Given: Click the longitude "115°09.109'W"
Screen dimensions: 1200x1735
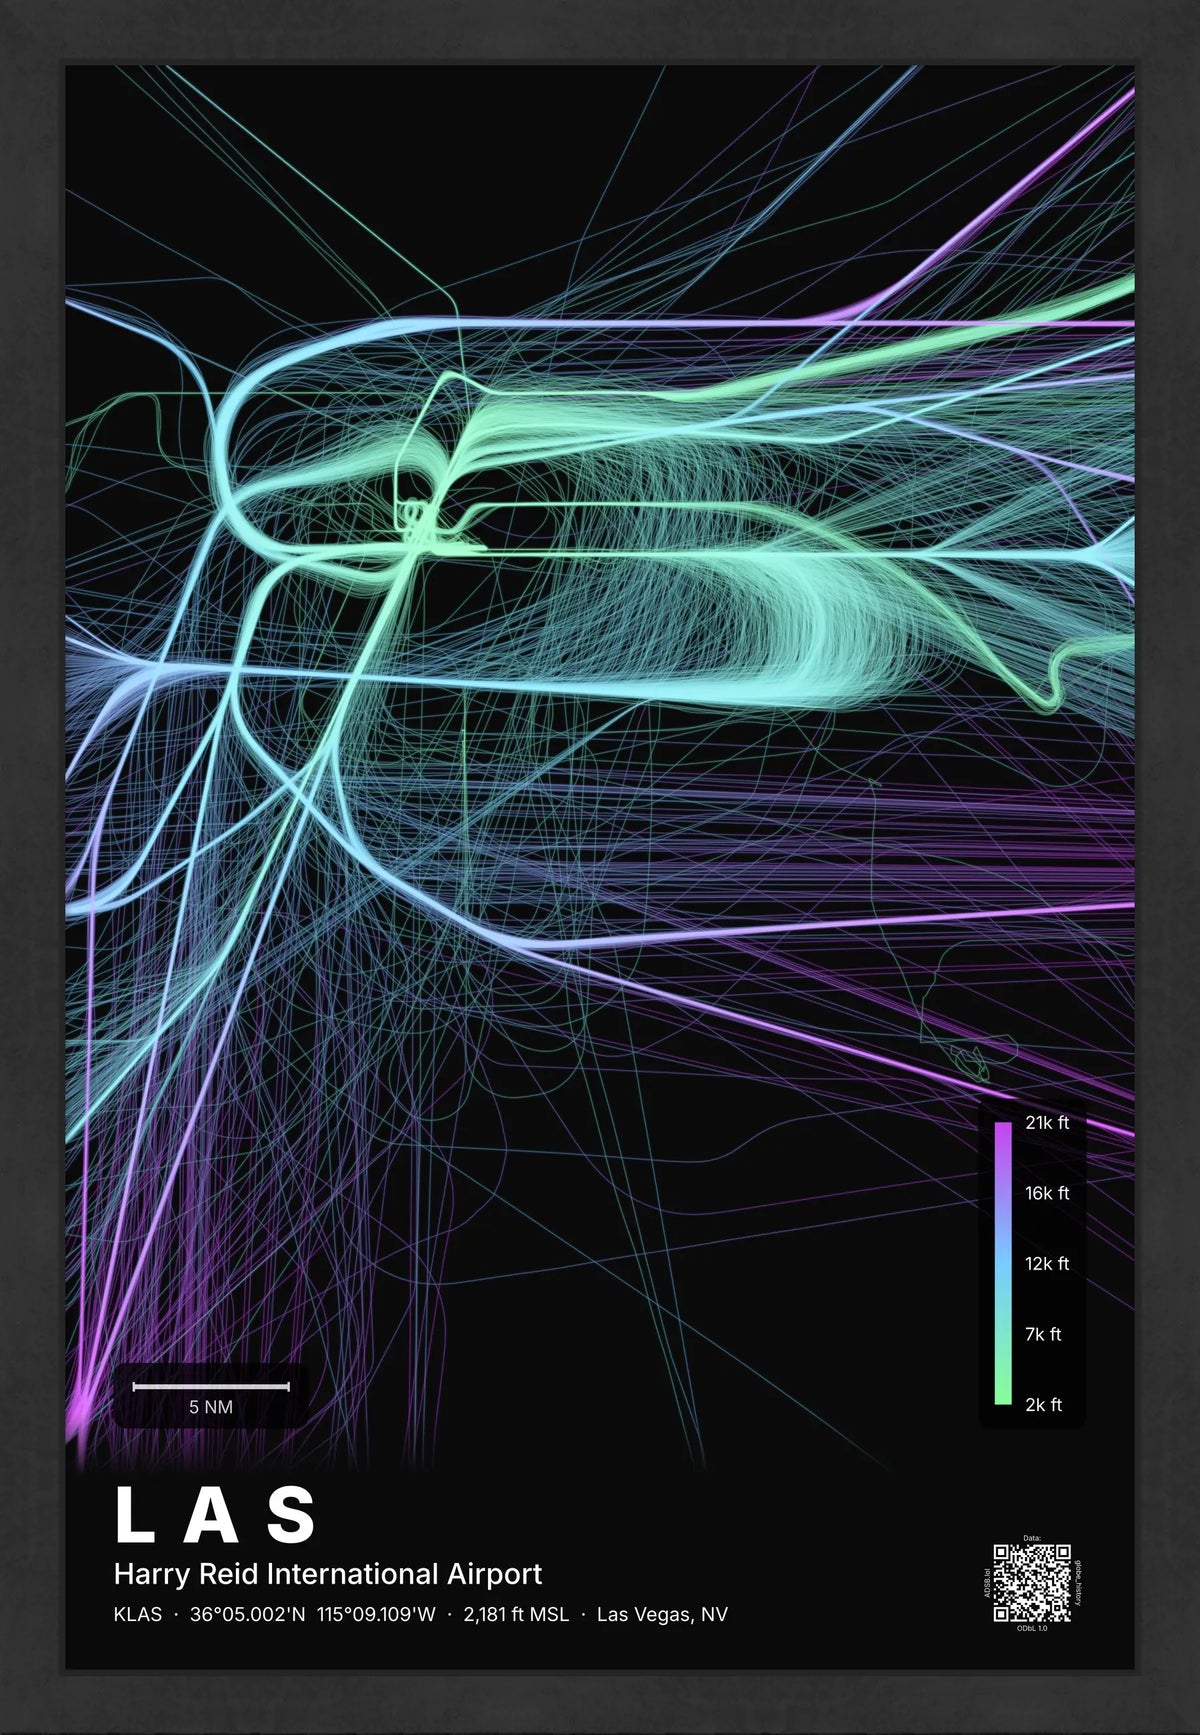Looking at the screenshot, I should [x=377, y=1614].
